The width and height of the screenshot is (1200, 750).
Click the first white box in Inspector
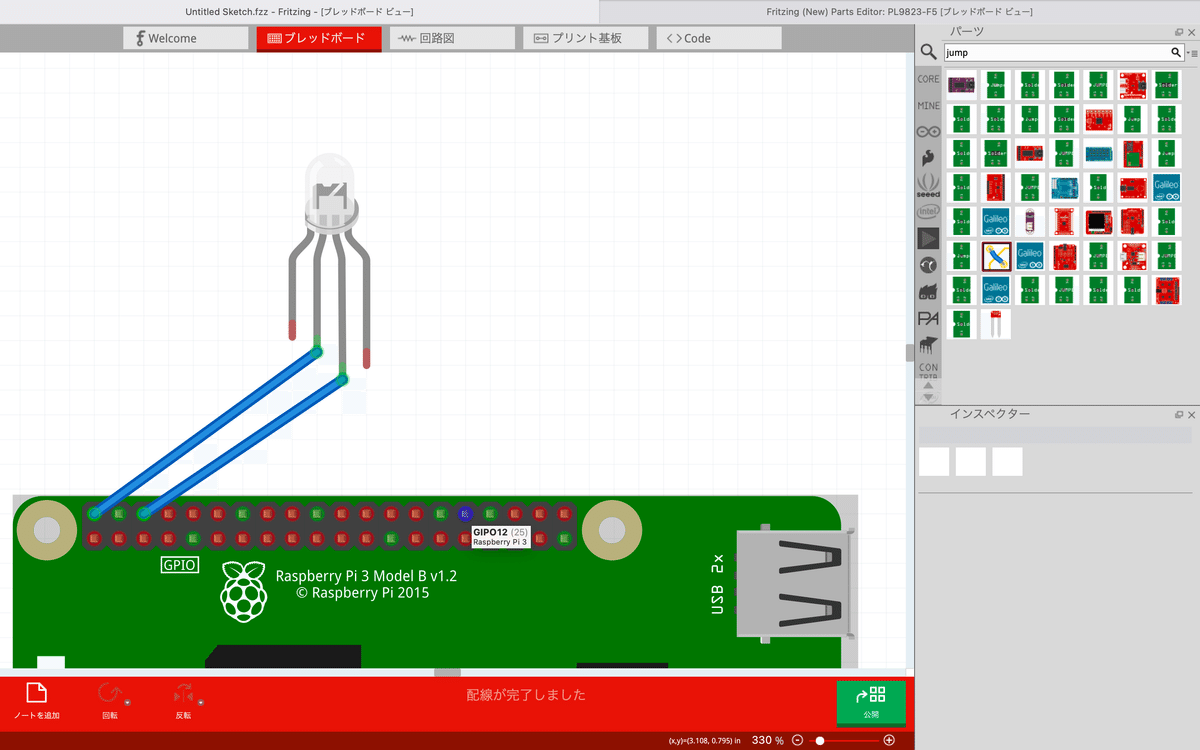[934, 461]
